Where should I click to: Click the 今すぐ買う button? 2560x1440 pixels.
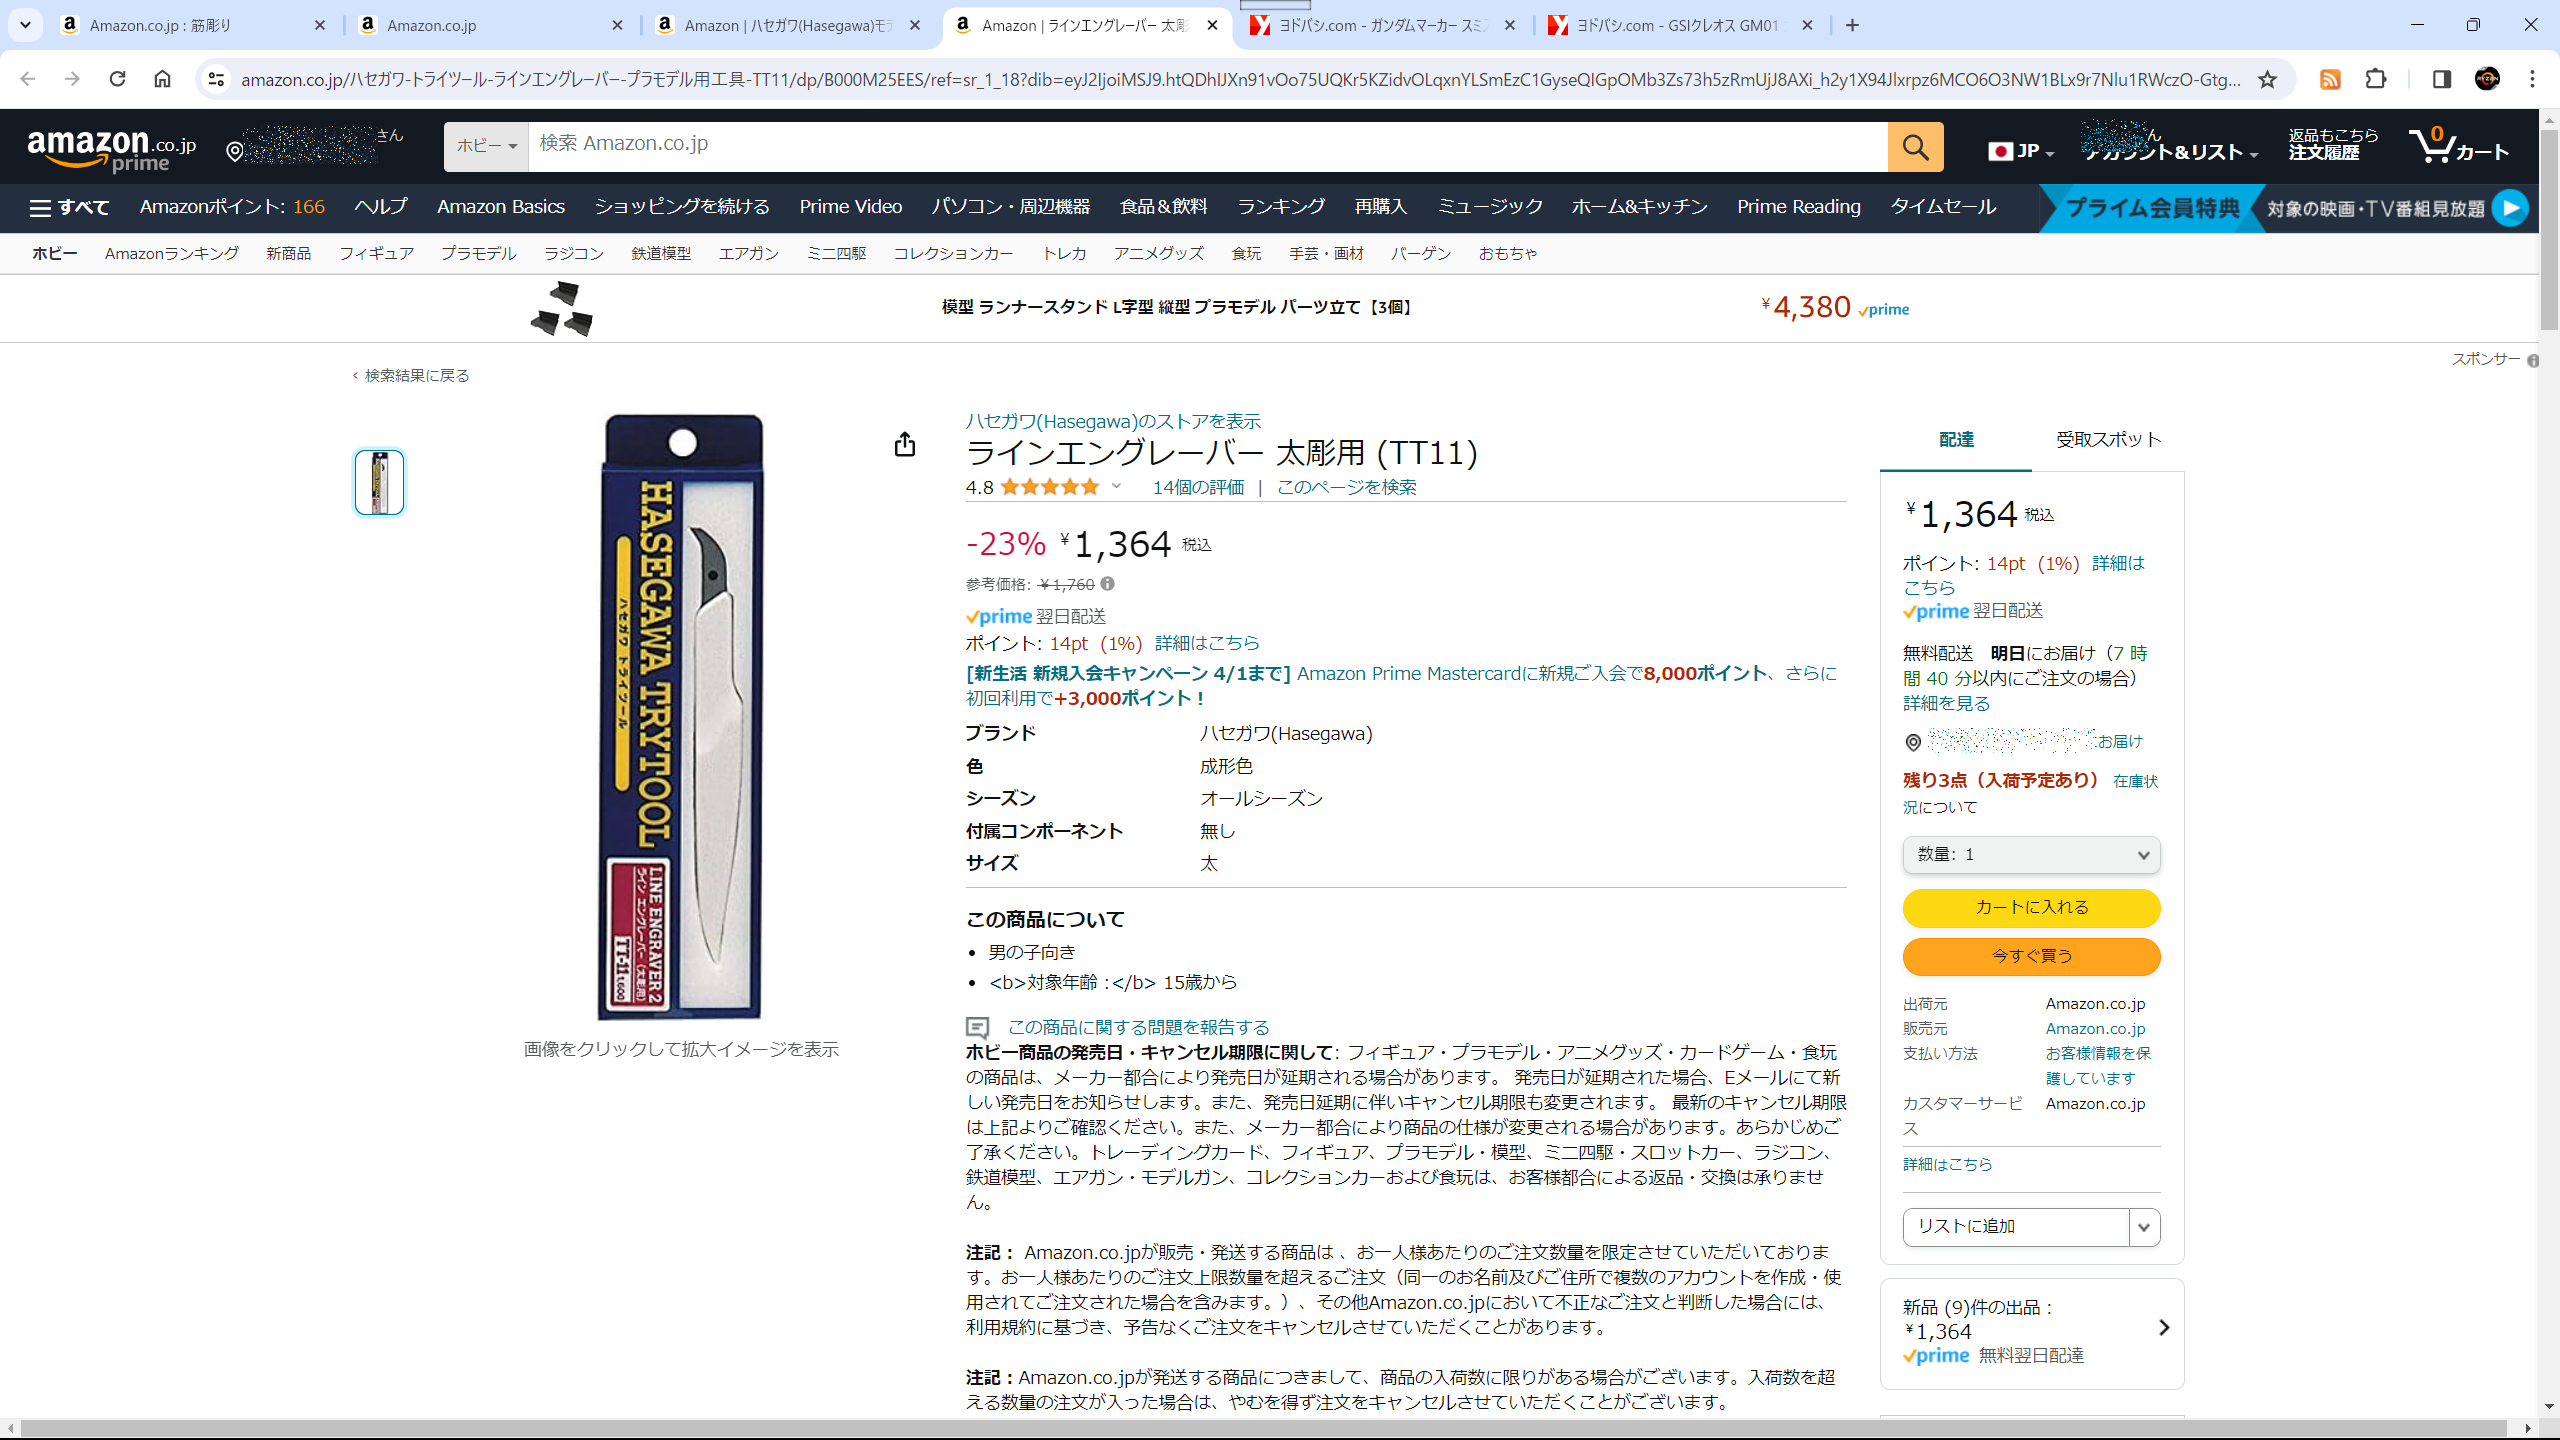click(x=2031, y=957)
